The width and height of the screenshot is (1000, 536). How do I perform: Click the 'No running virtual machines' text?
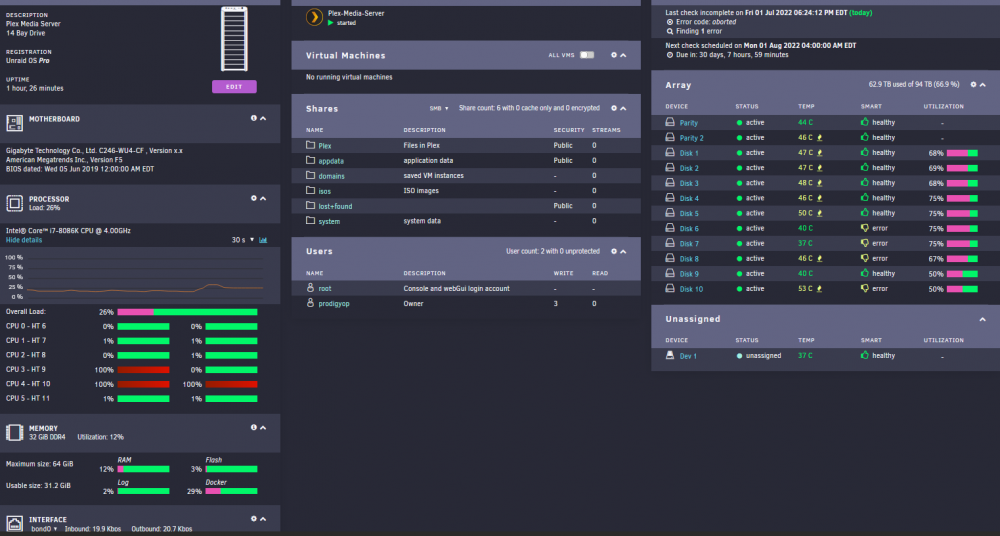[349, 77]
